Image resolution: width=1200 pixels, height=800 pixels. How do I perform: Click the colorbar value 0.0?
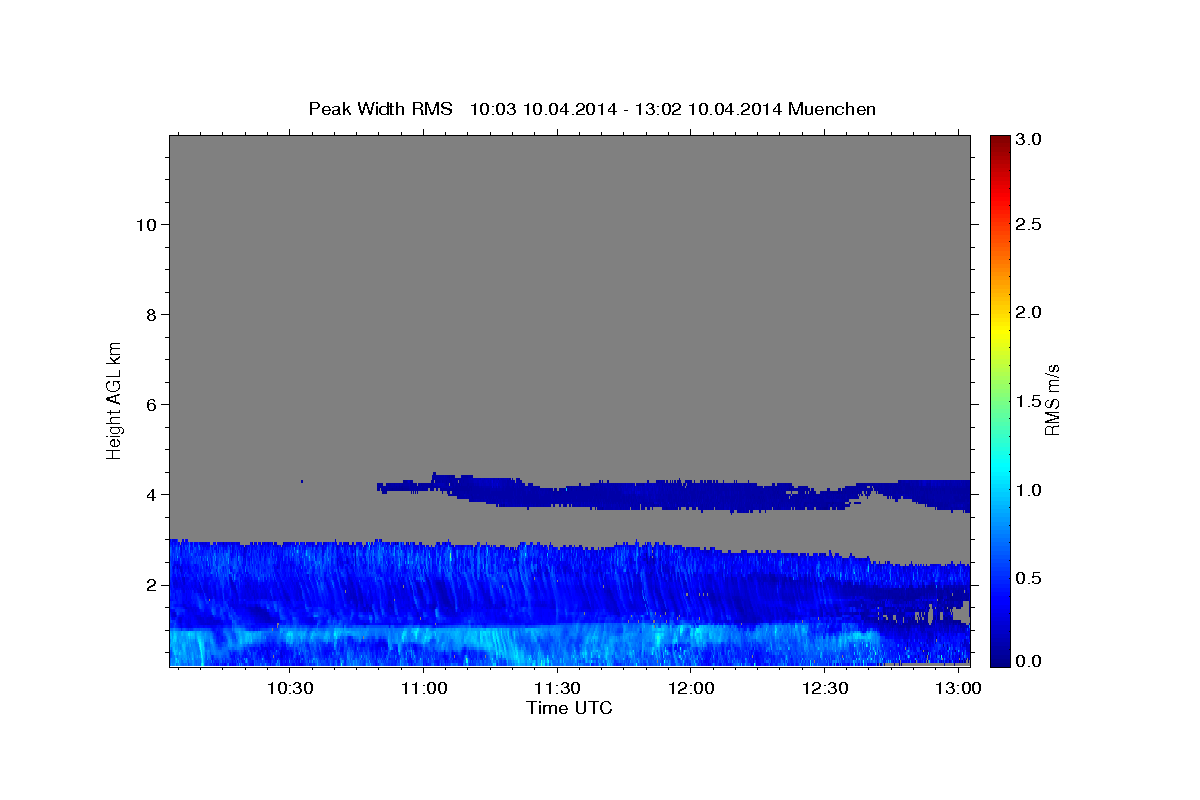[1029, 661]
